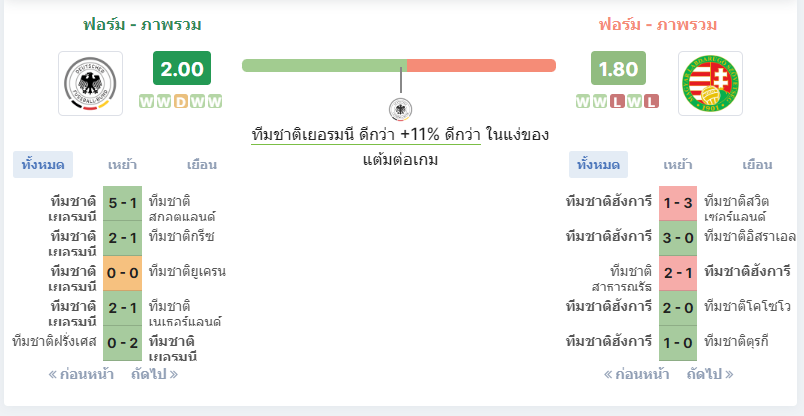This screenshot has width=804, height=416.
Task: Switch Germany's results to เยือน tab
Action: tap(202, 165)
